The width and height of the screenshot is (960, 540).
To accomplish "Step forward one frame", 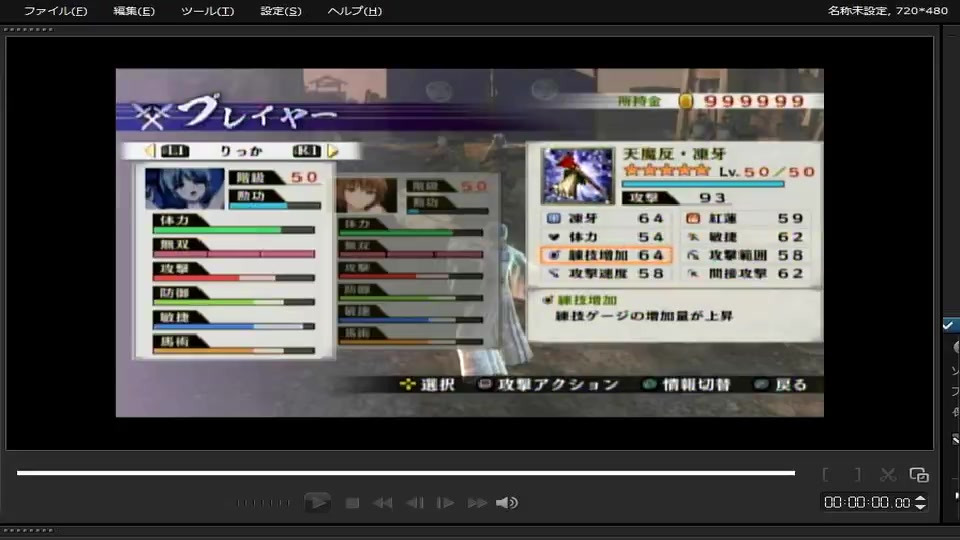I will [445, 503].
